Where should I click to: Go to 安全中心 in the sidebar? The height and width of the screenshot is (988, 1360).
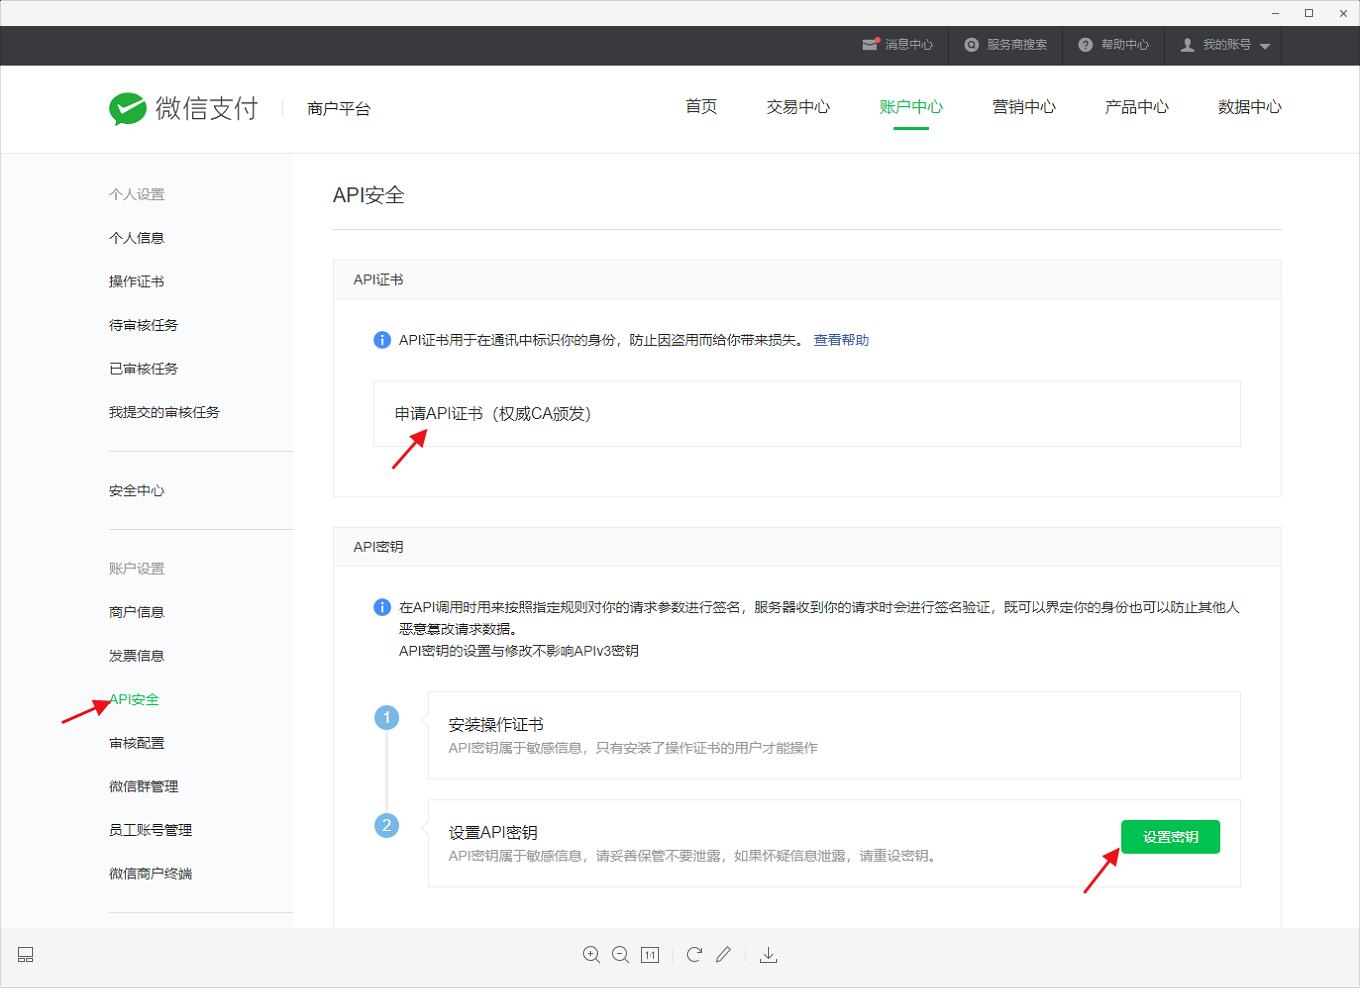(137, 491)
